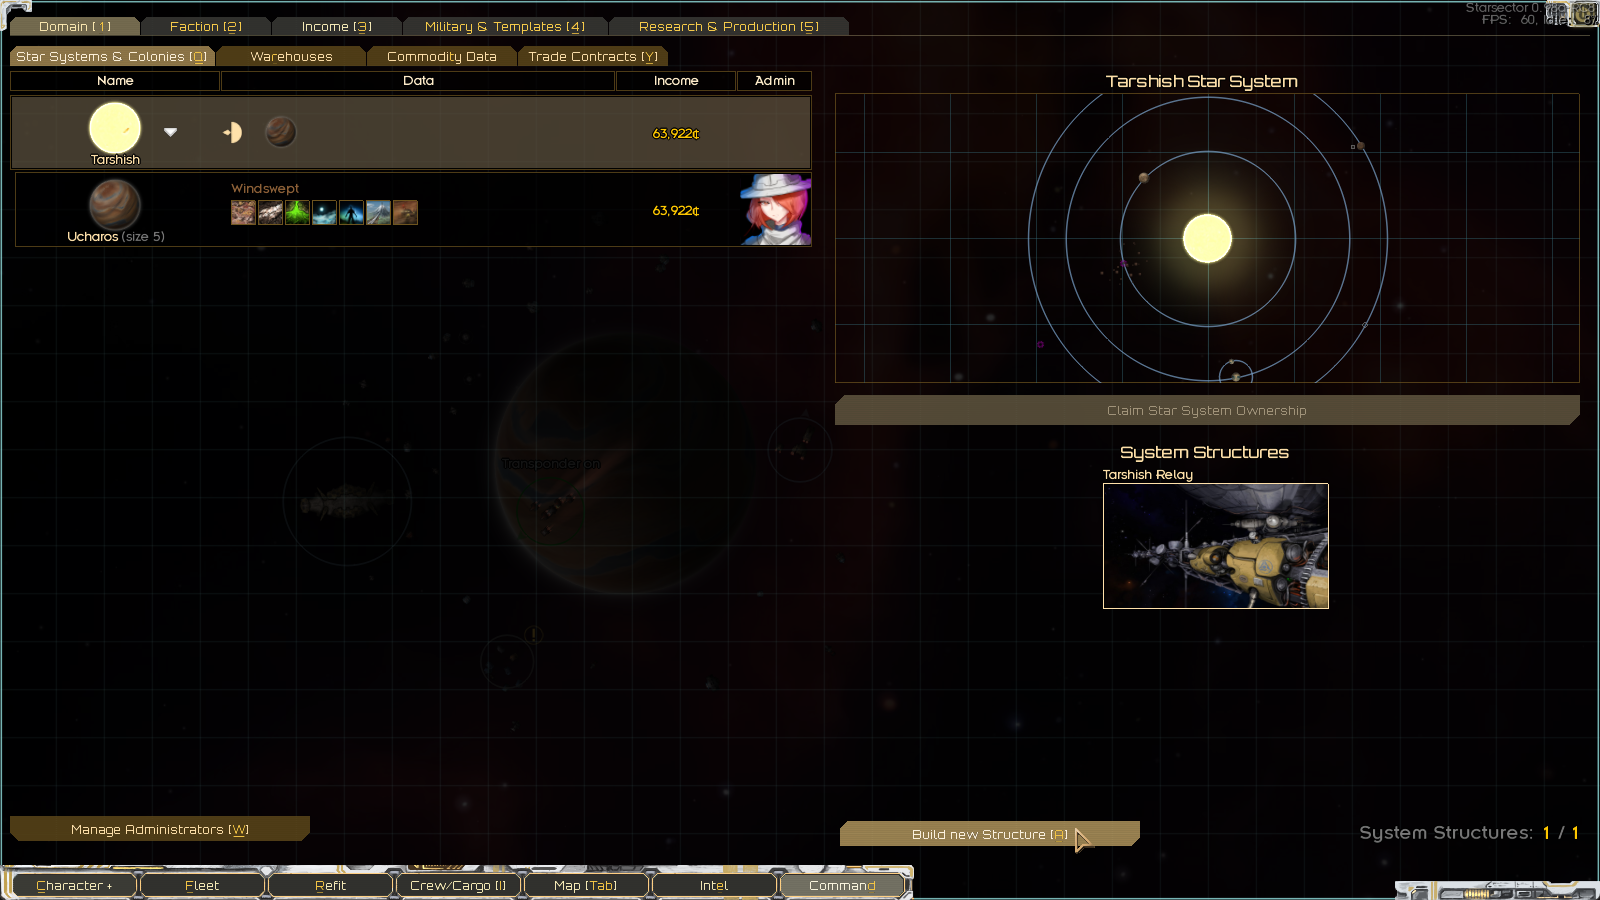Select the Star Systems & Colonies sub-tab
This screenshot has height=900, width=1600.
[112, 57]
